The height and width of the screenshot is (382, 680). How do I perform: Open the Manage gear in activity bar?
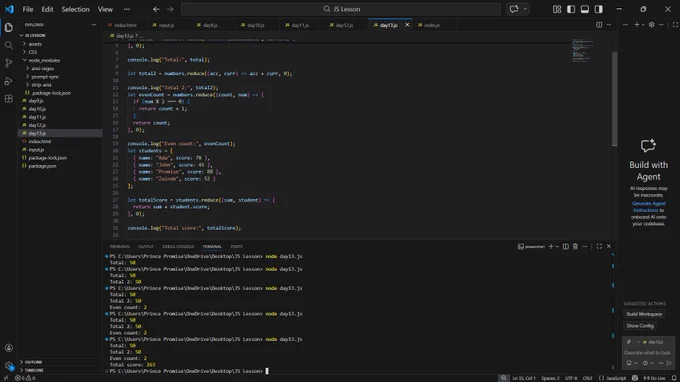coord(9,366)
